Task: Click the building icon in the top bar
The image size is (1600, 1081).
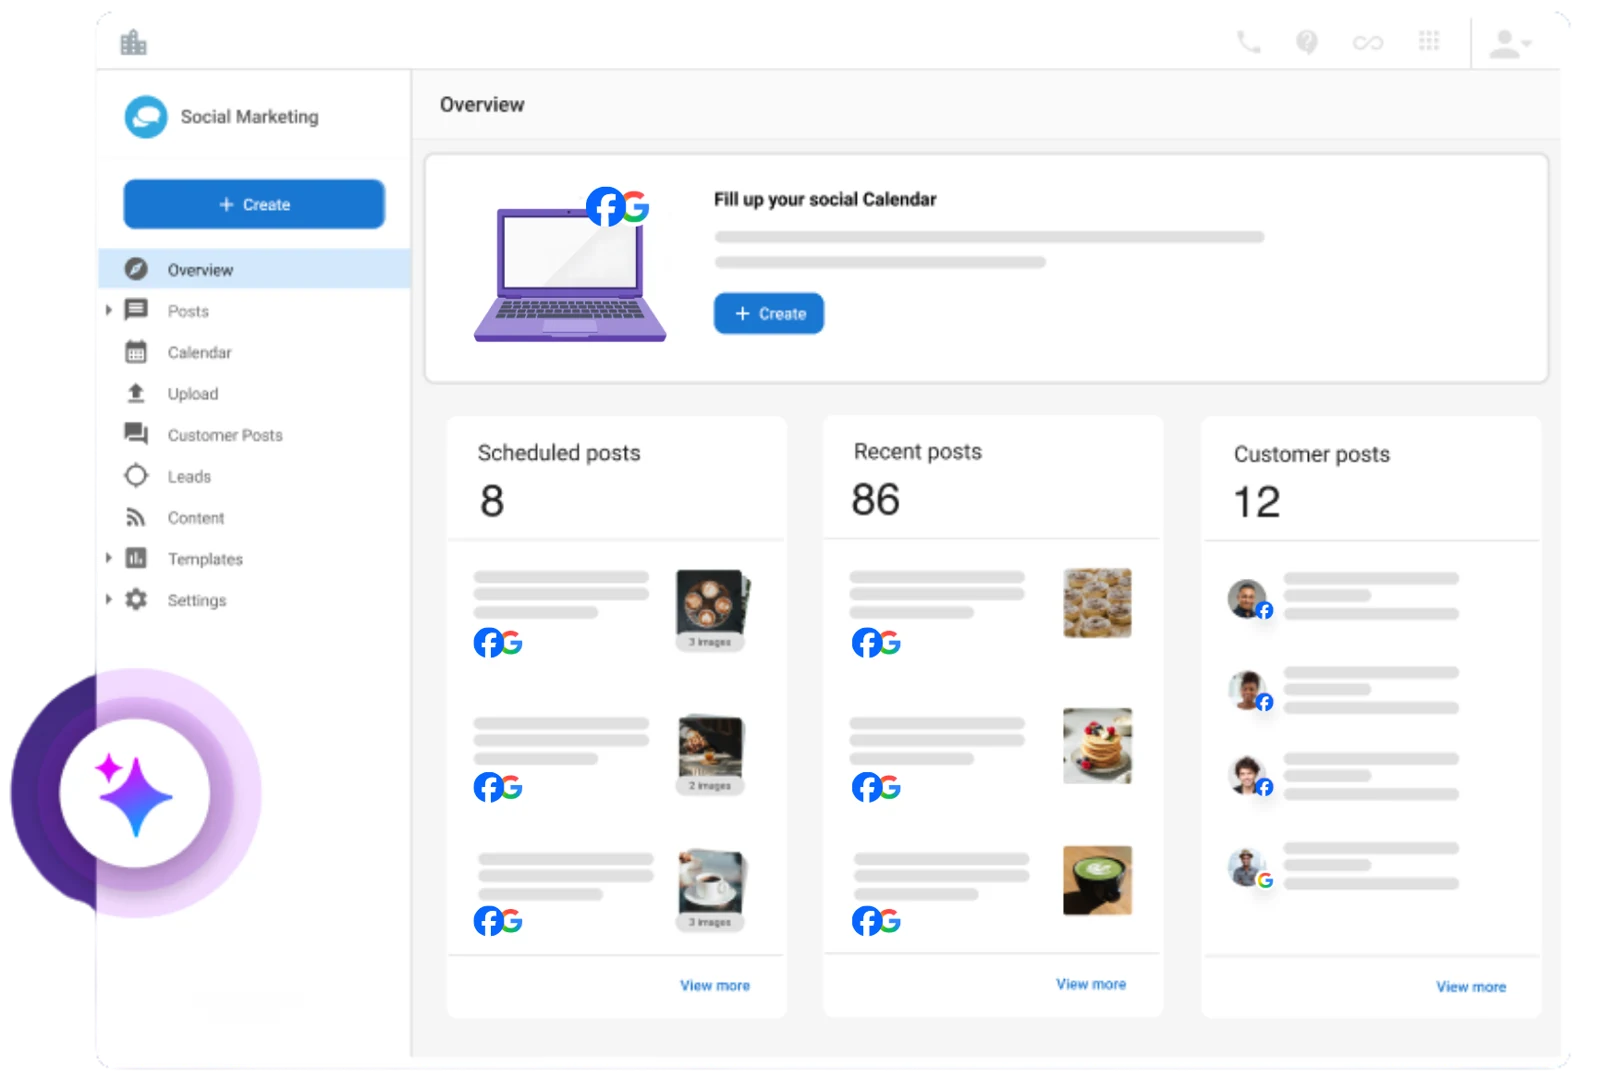Action: point(133,42)
